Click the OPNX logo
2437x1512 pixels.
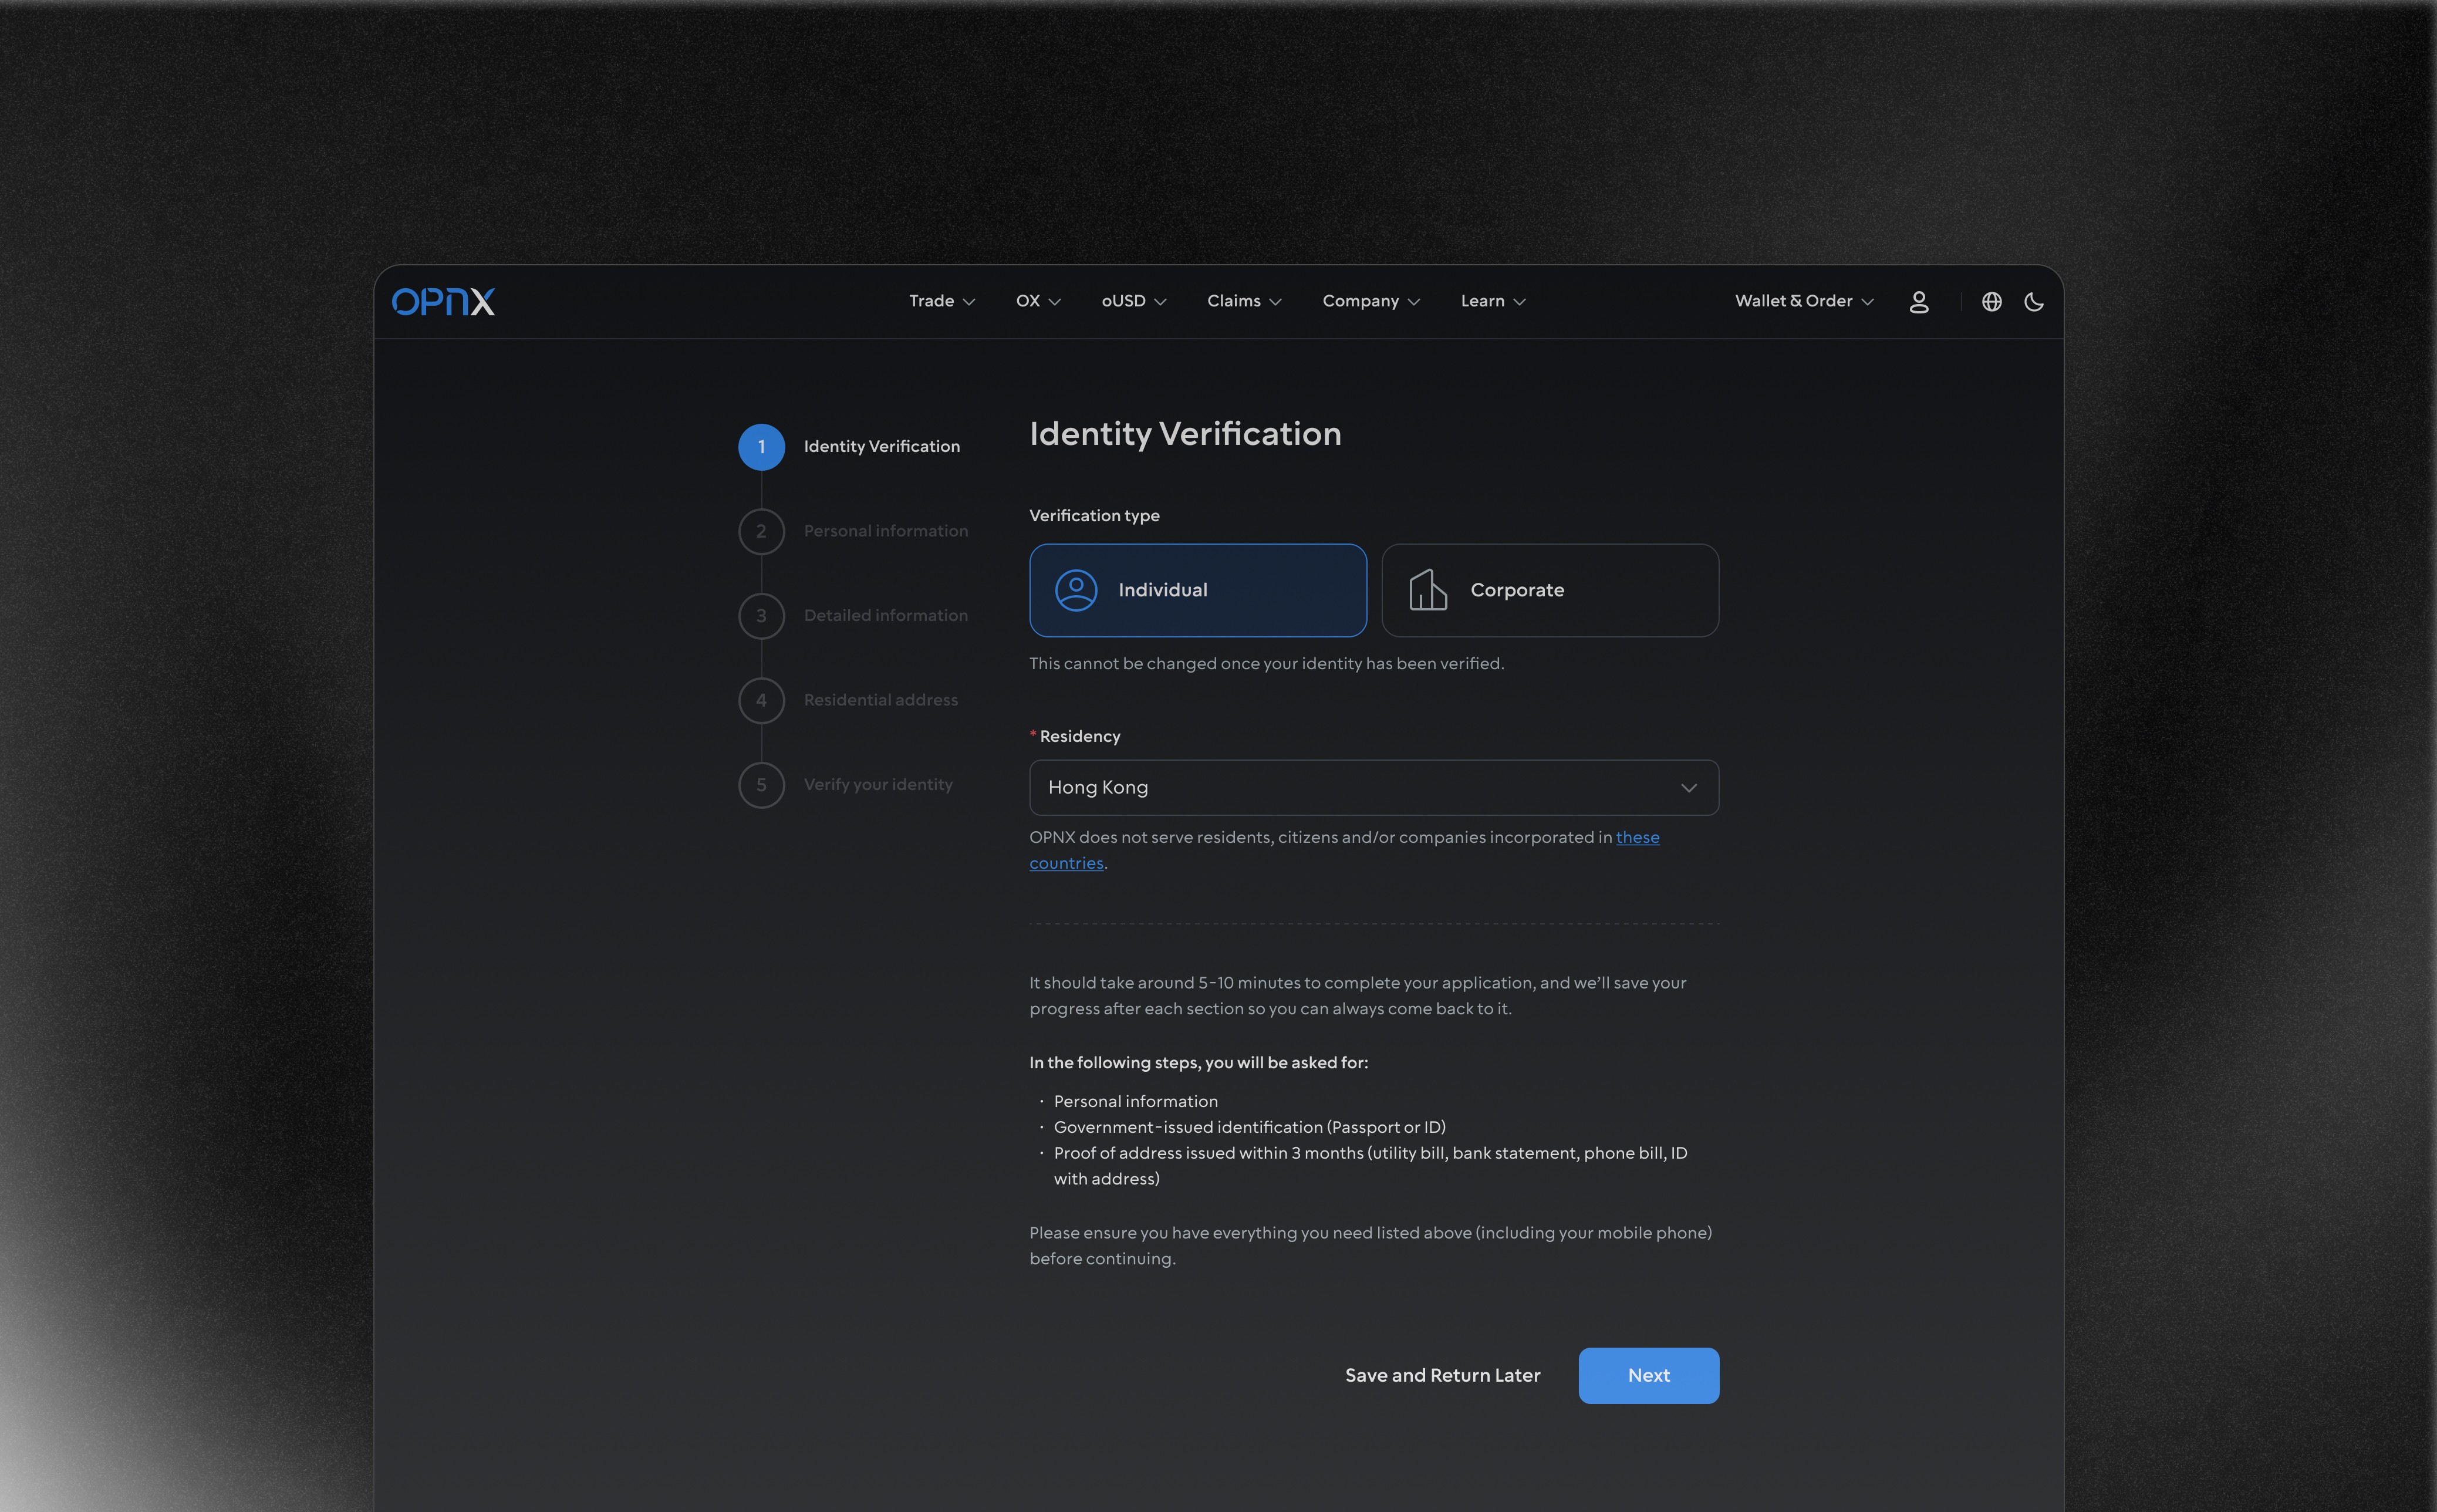click(x=443, y=301)
